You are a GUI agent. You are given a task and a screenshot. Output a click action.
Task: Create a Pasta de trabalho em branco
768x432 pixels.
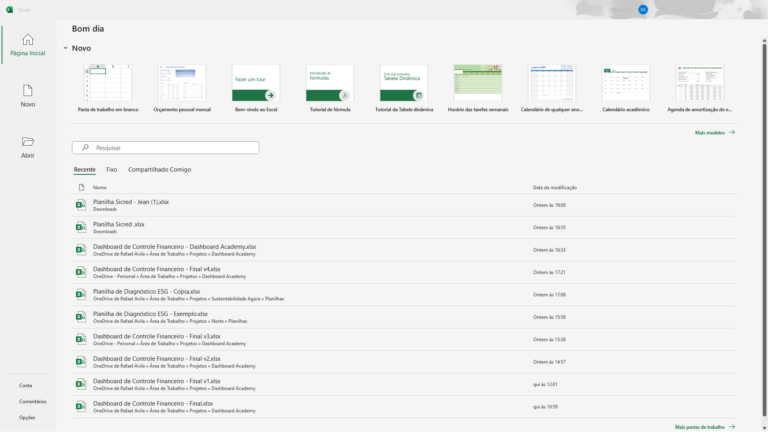108,88
